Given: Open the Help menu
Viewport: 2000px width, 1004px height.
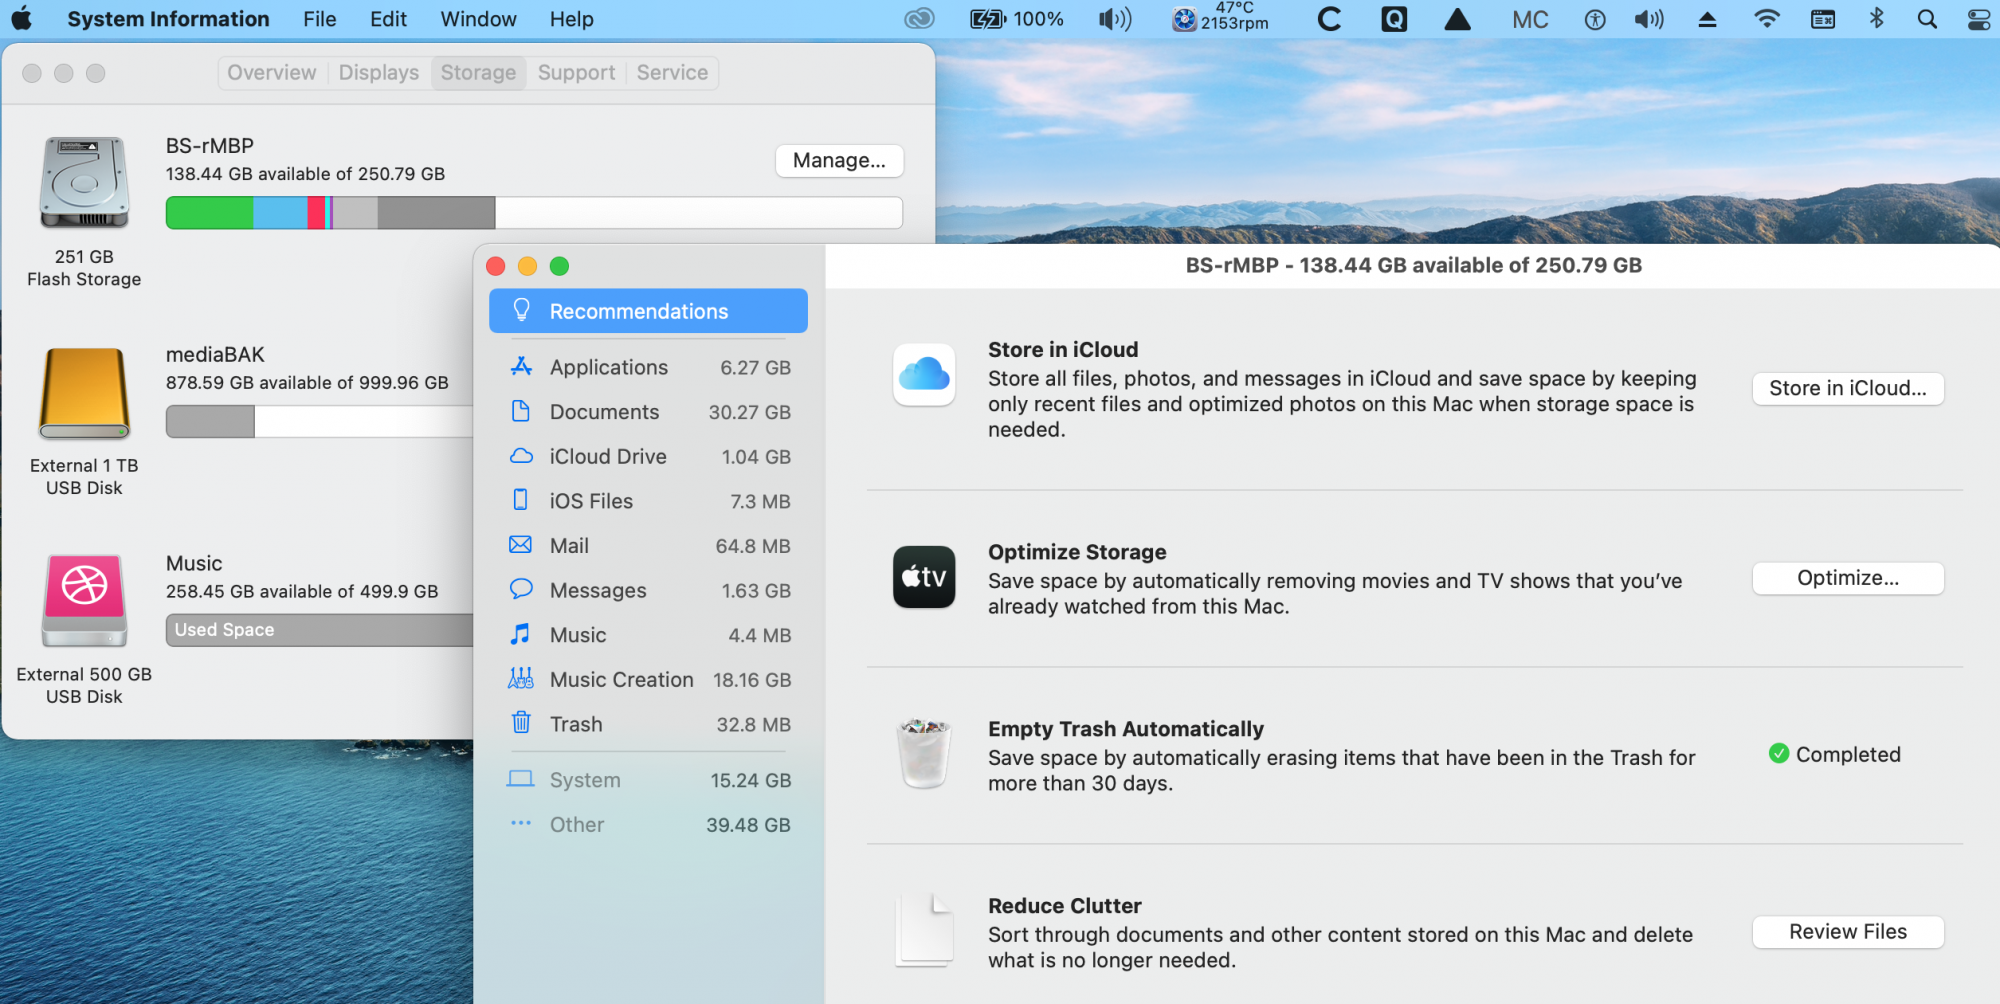Looking at the screenshot, I should coord(571,19).
